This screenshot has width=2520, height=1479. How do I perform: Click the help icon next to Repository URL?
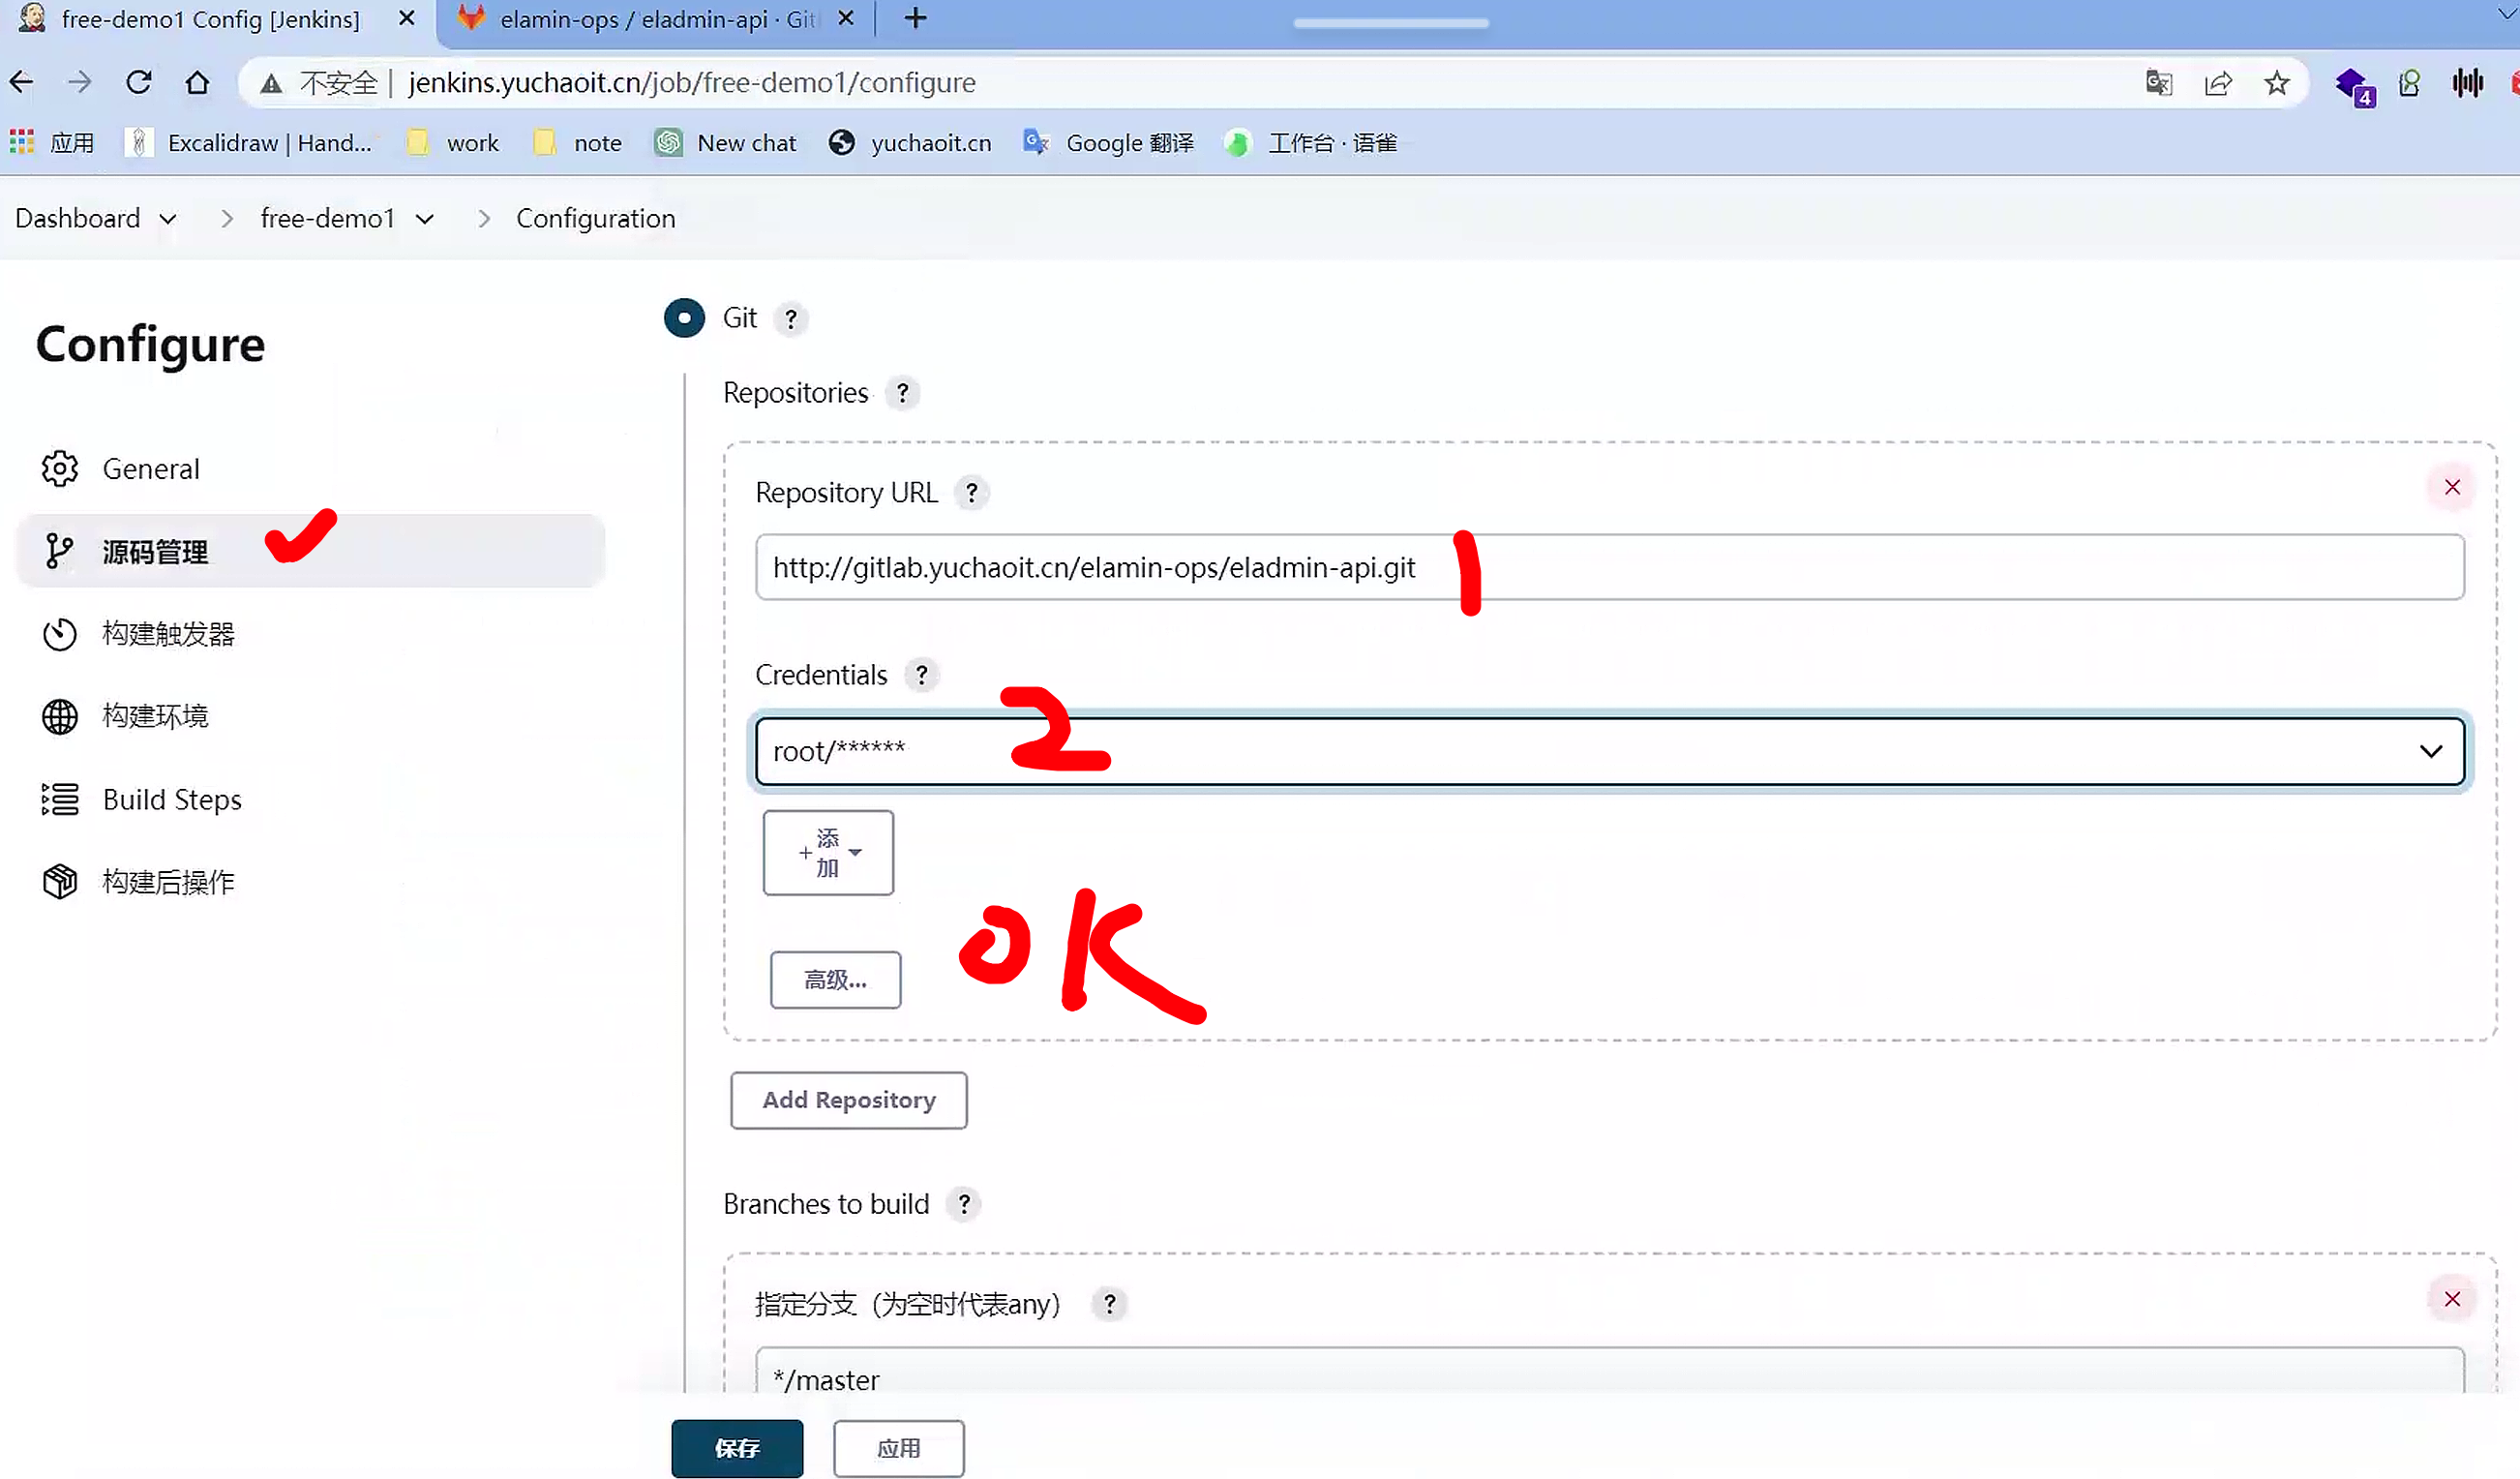[971, 493]
